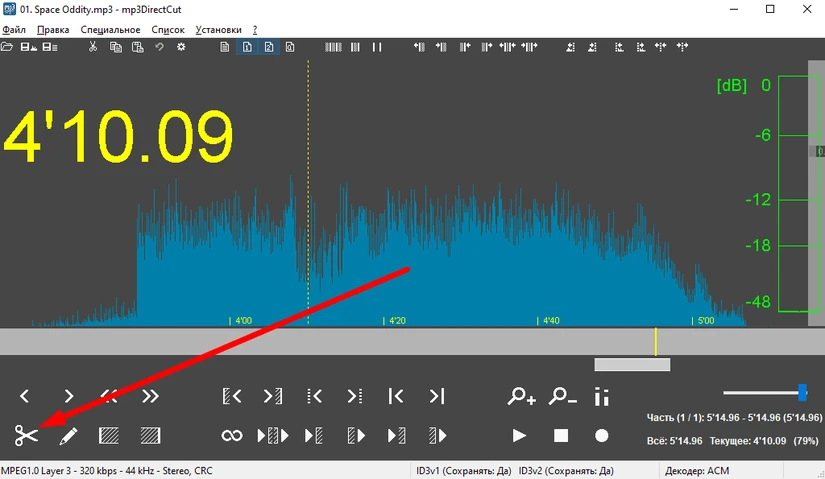Click the settings gear in toolbar
The width and height of the screenshot is (825, 479).
coord(181,47)
